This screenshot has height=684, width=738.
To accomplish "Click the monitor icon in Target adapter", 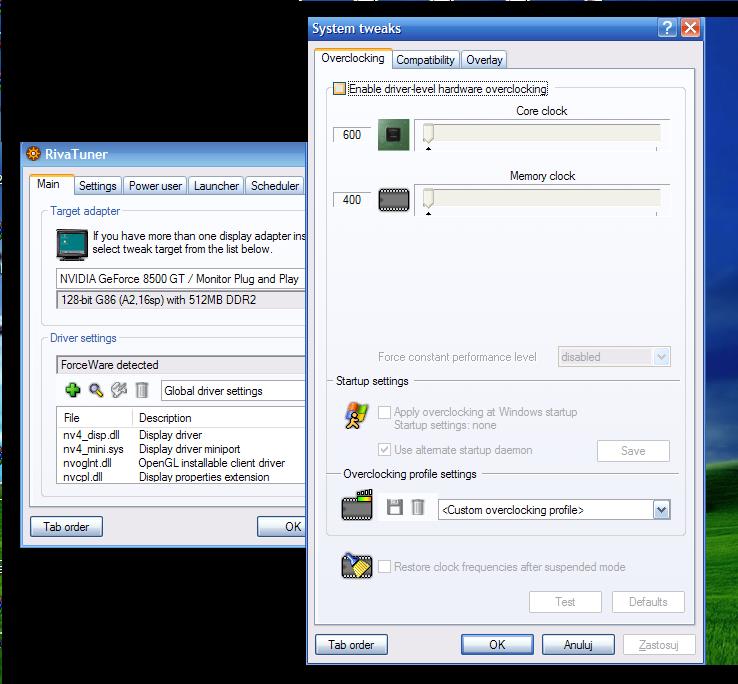I will [72, 244].
